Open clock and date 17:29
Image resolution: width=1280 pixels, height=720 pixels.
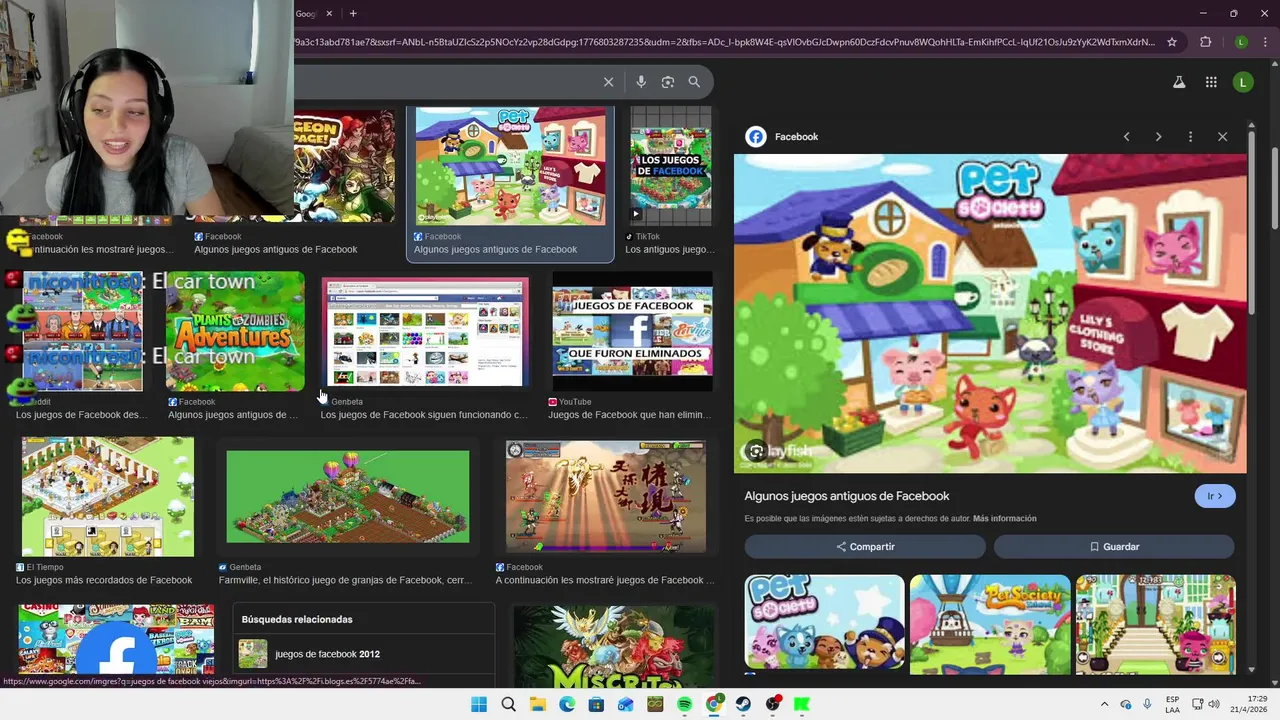click(x=1249, y=704)
